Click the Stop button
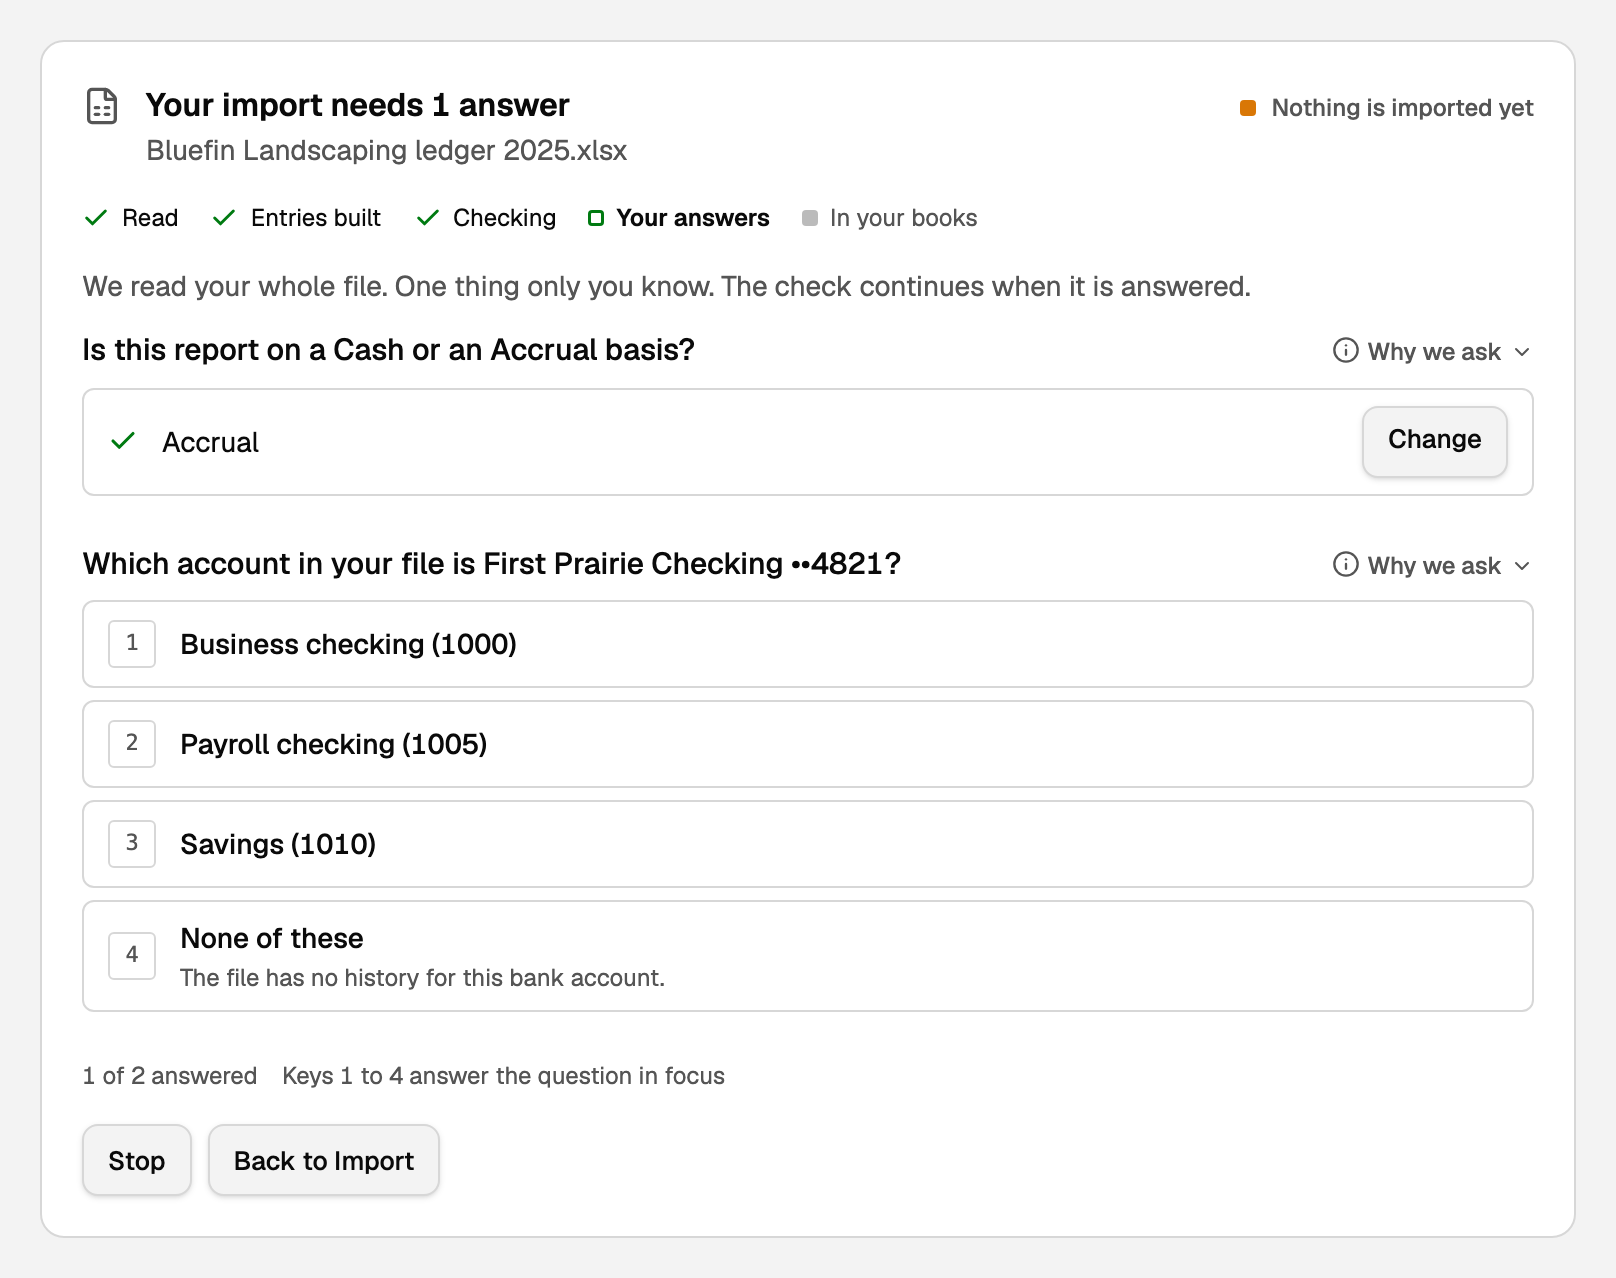The height and width of the screenshot is (1278, 1616). [x=137, y=1160]
